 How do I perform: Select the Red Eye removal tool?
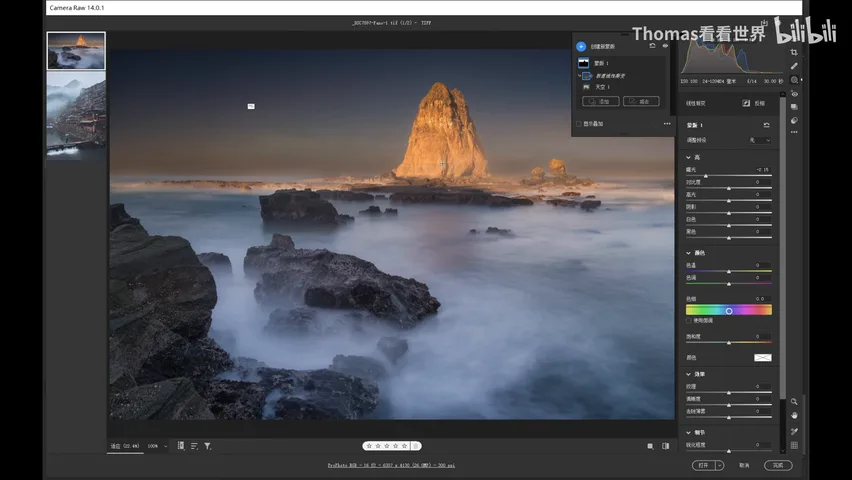point(794,94)
